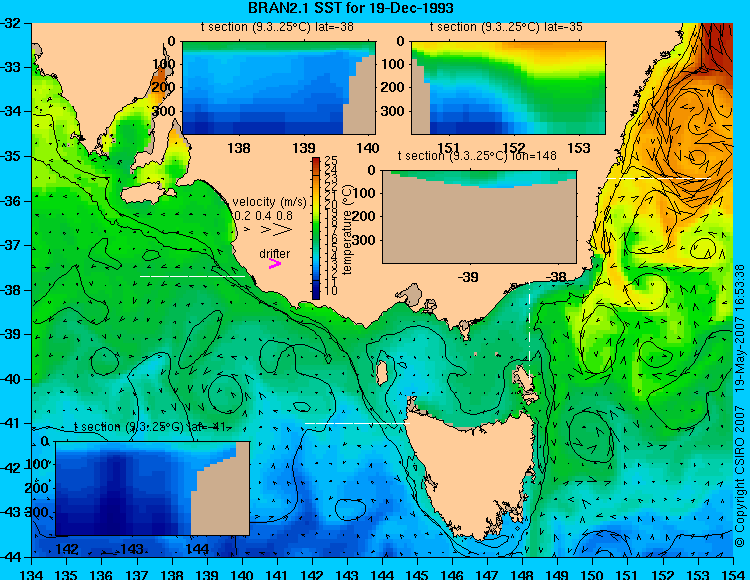750x580 pixels.
Task: Click the '-42' latitude axis label
Action: (11, 468)
